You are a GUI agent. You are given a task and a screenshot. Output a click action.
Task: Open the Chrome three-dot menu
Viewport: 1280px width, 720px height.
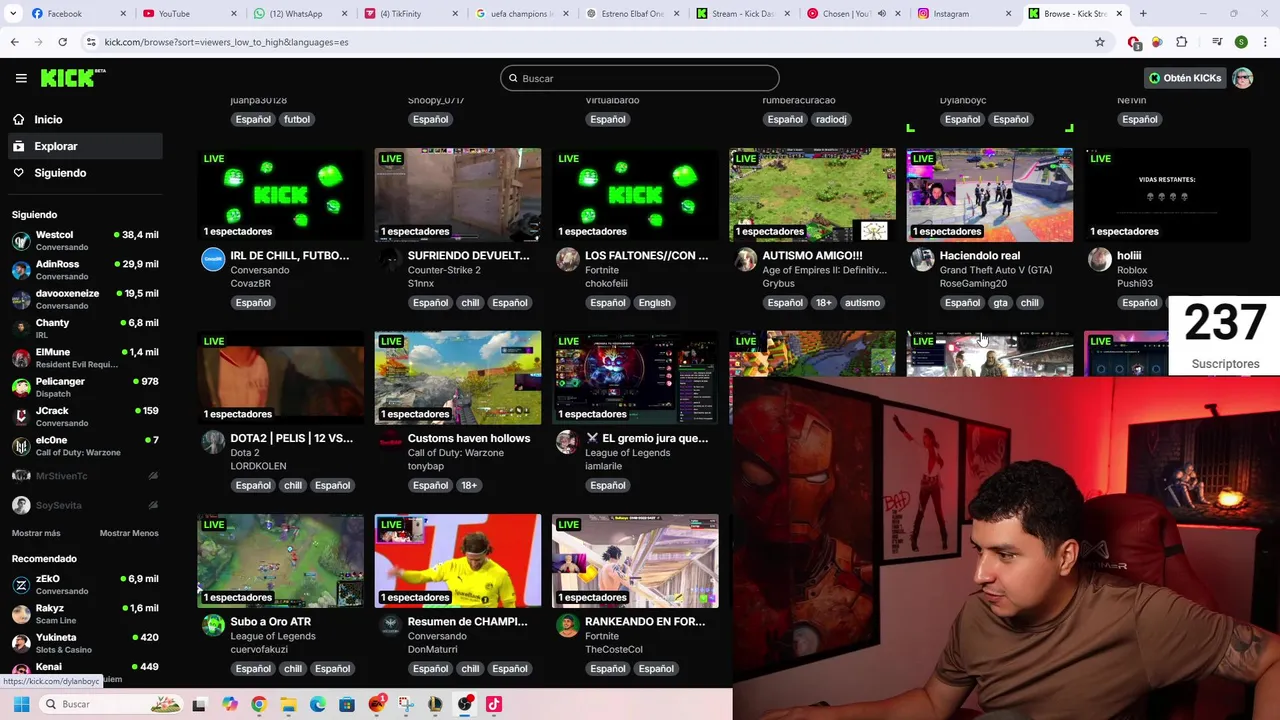click(1264, 42)
